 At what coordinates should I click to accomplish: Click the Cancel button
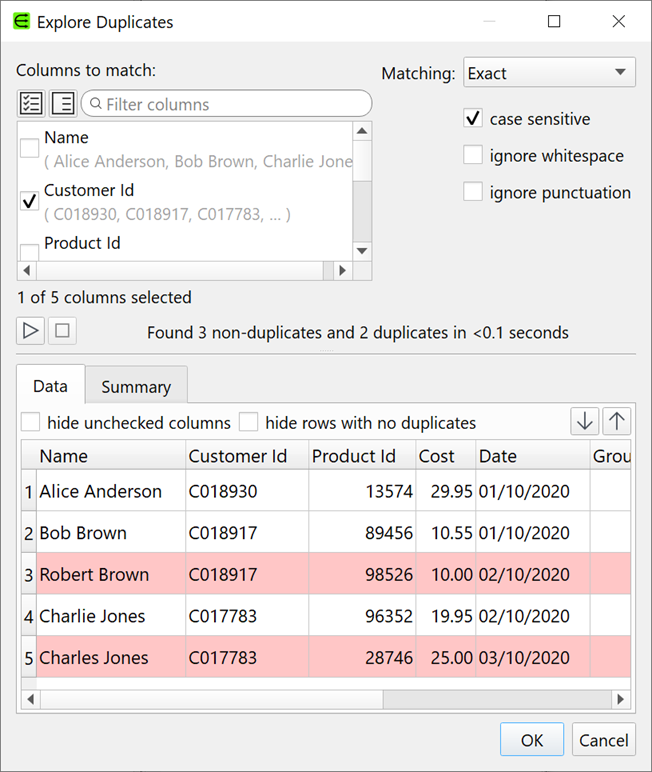click(x=604, y=740)
